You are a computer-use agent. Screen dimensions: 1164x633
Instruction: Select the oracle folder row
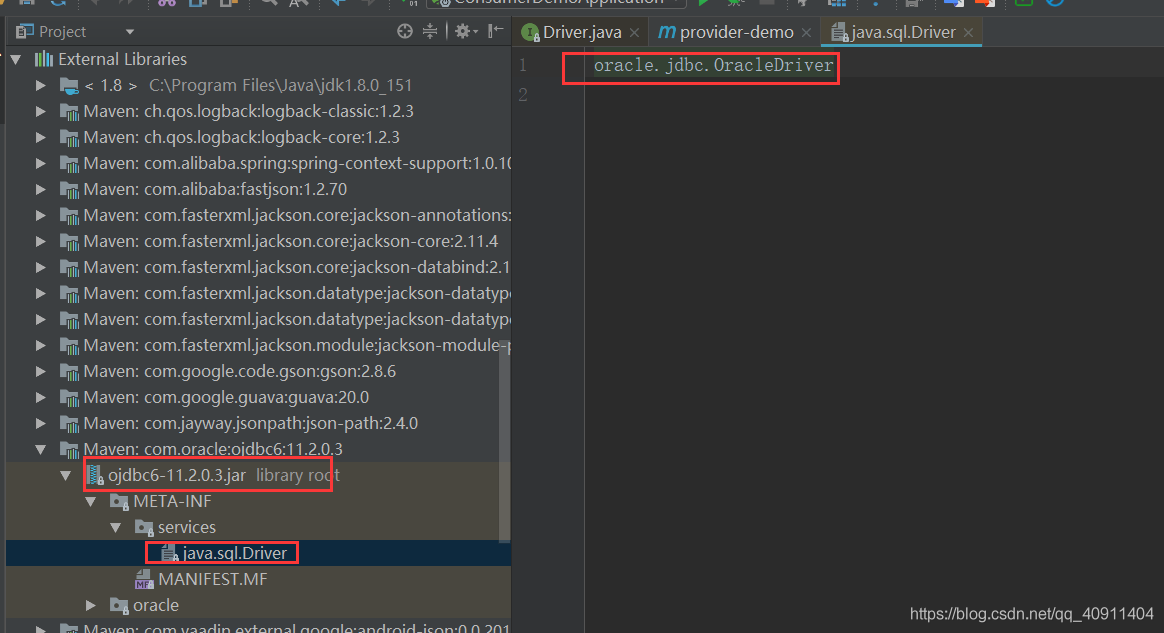258,605
